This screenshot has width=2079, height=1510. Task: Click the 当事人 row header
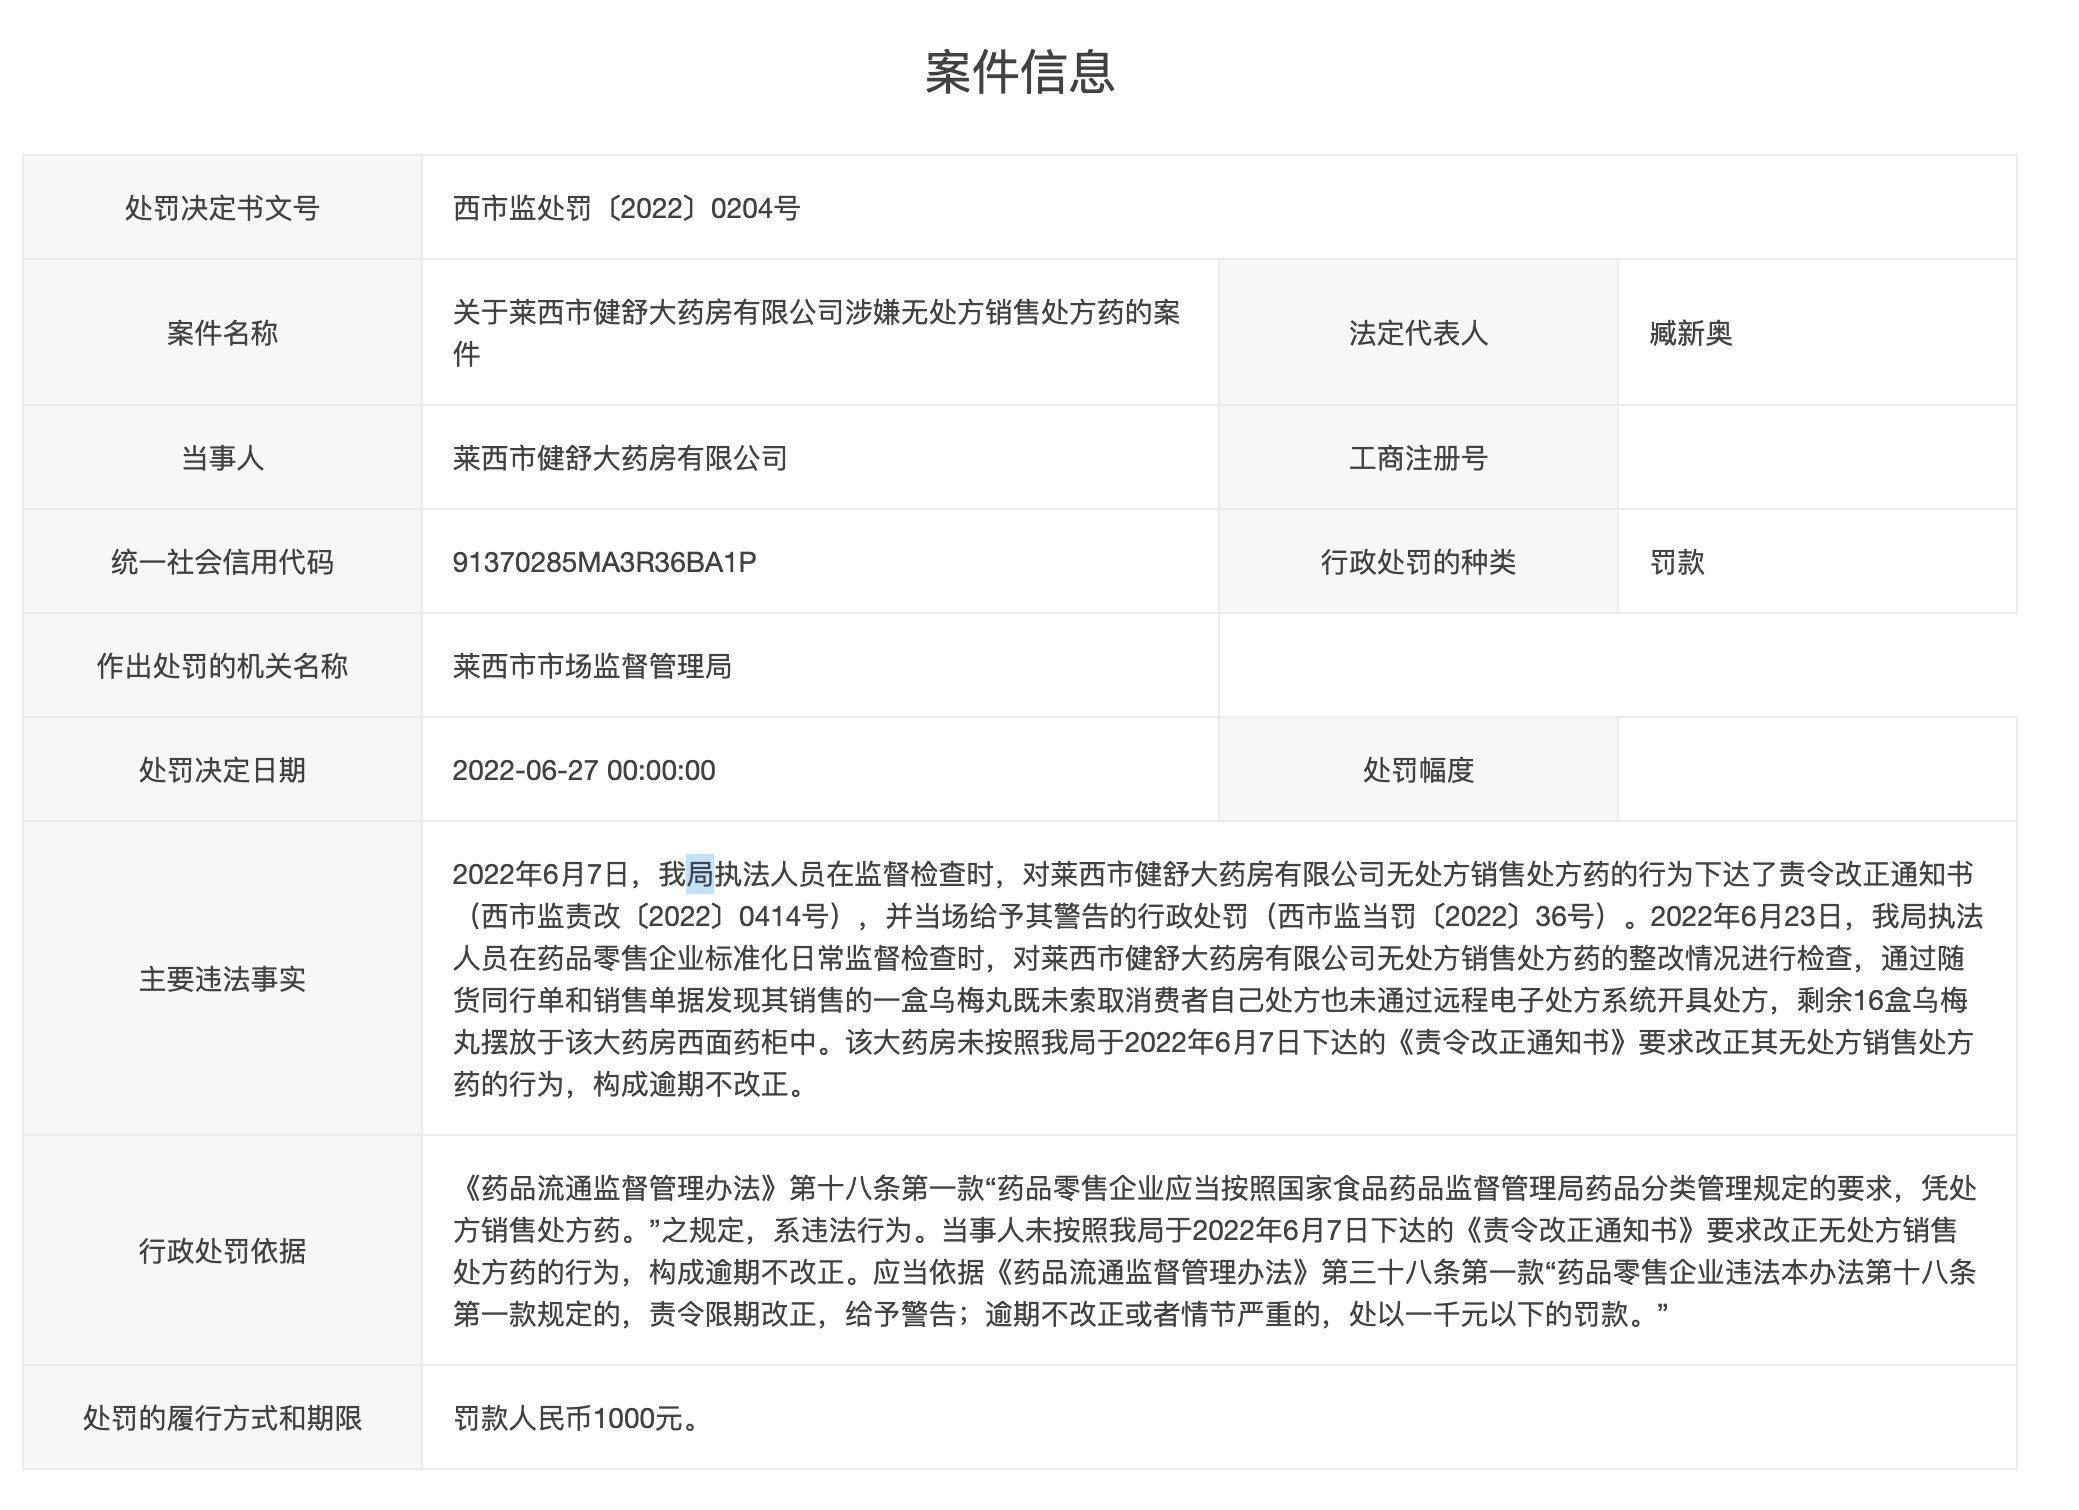click(222, 458)
